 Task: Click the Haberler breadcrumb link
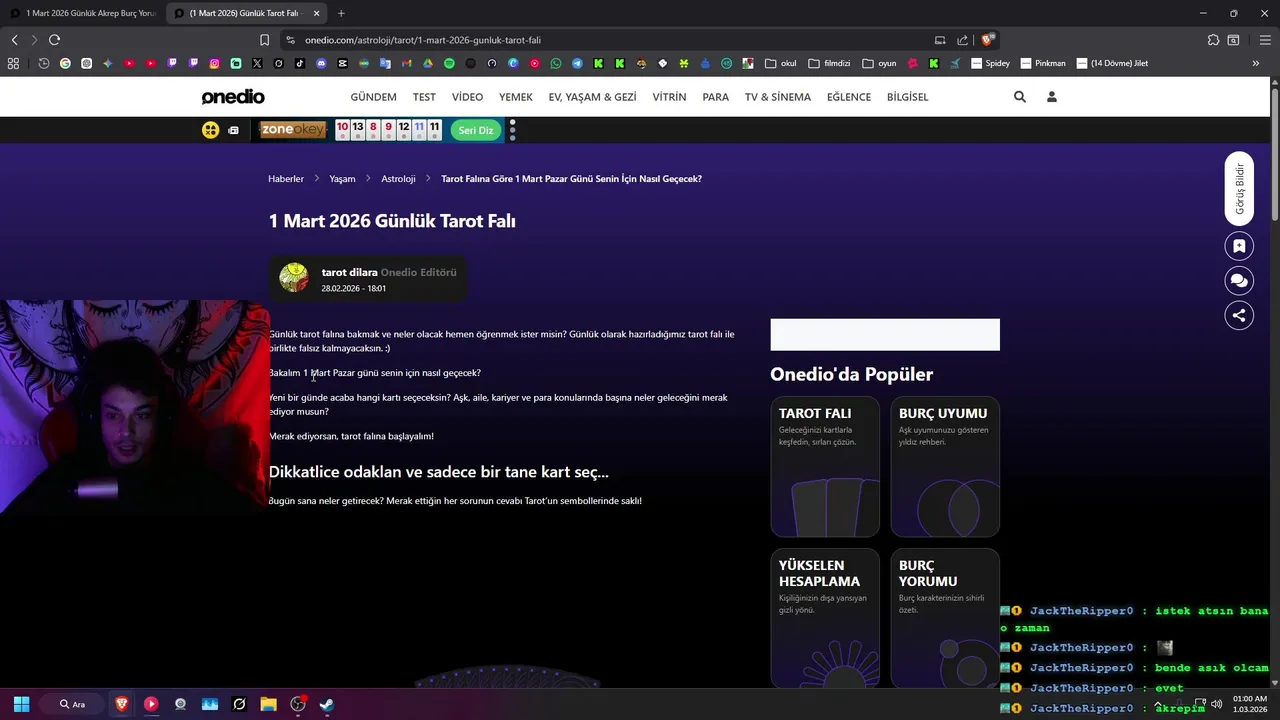tap(286, 179)
